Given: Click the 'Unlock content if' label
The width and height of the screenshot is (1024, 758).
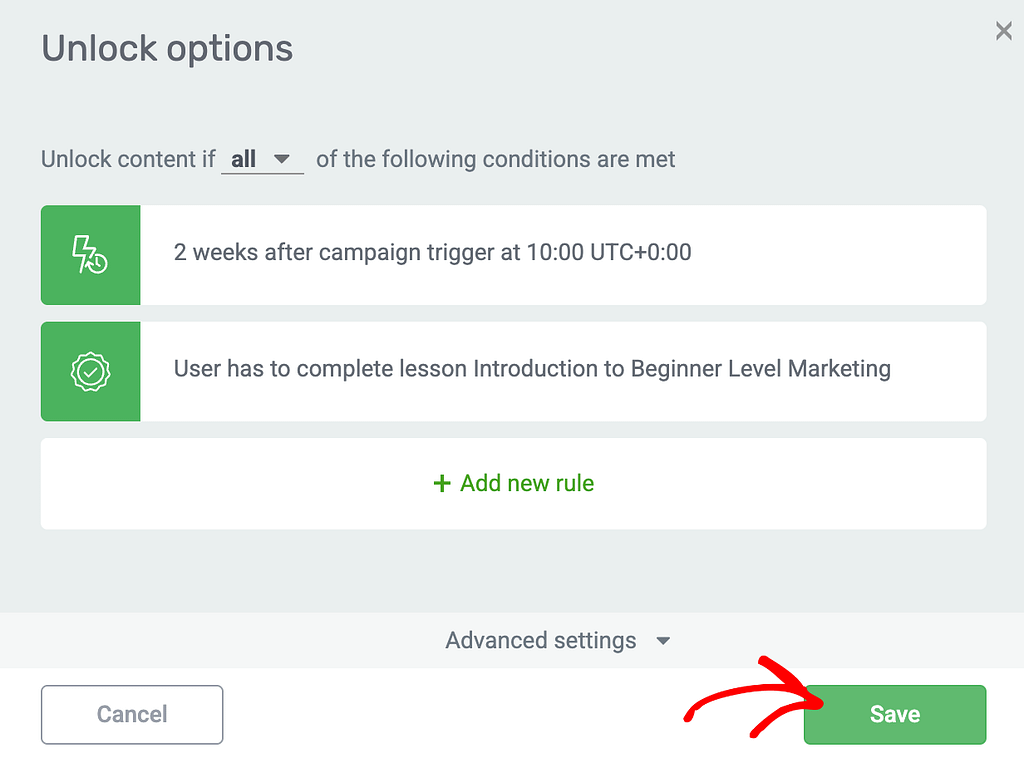Looking at the screenshot, I should (128, 159).
